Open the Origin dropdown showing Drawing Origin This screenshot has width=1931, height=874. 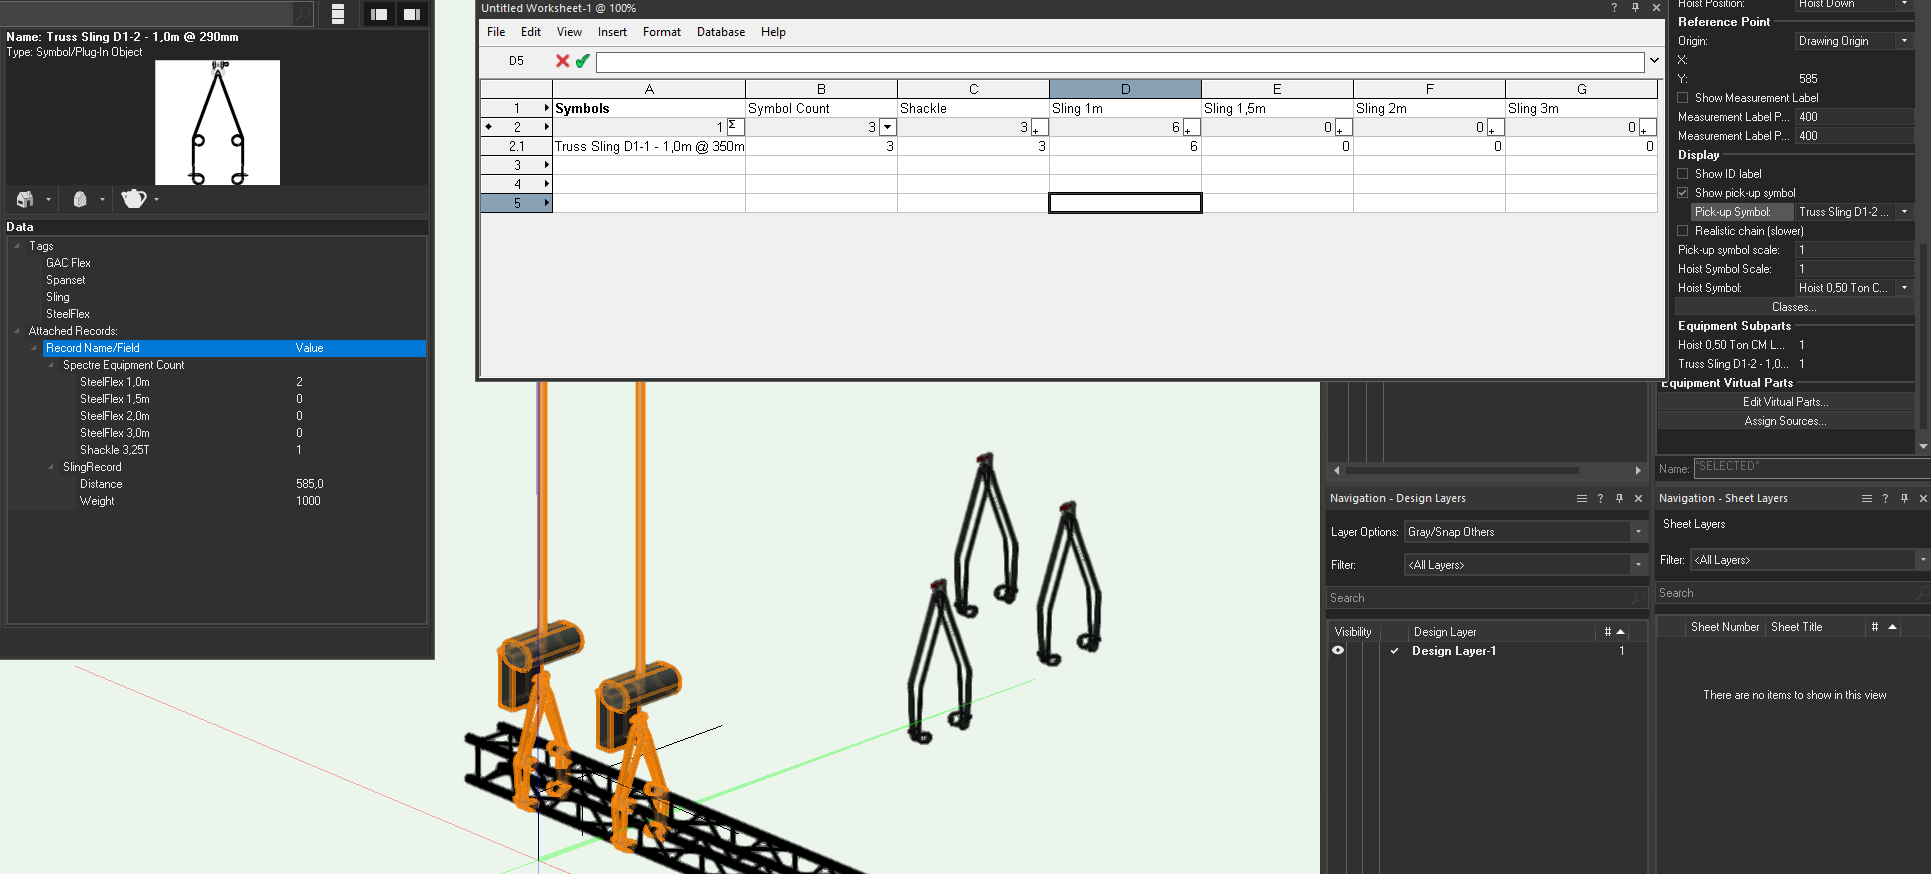tap(1852, 41)
